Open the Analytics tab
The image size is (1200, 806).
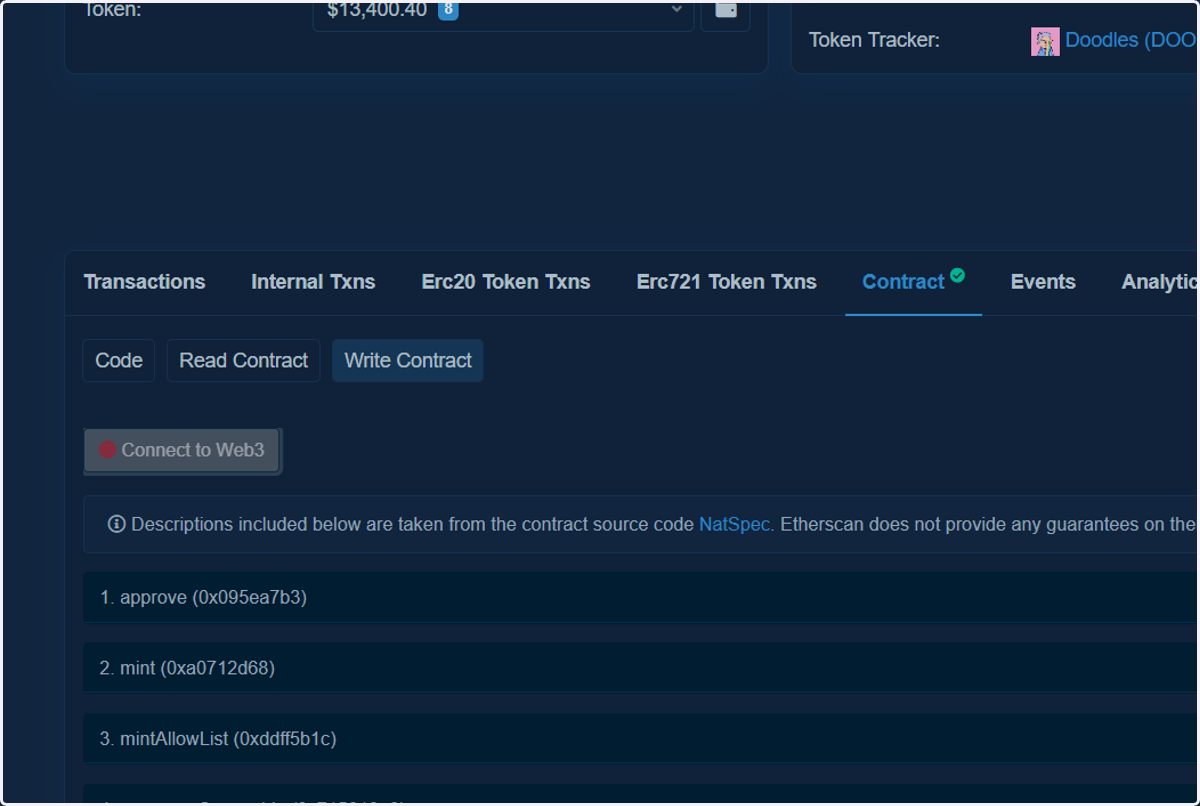click(x=1158, y=282)
